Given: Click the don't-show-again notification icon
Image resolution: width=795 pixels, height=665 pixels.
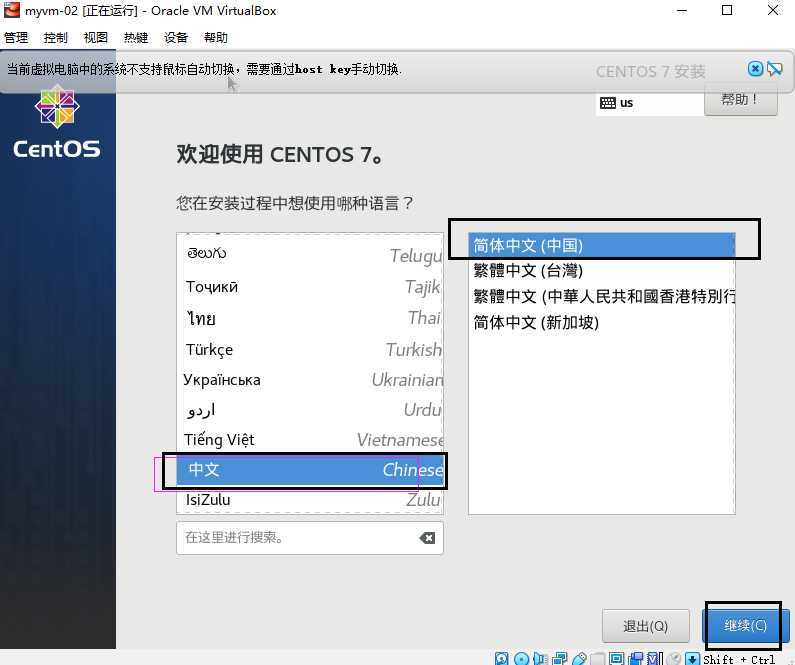Looking at the screenshot, I should (x=775, y=68).
